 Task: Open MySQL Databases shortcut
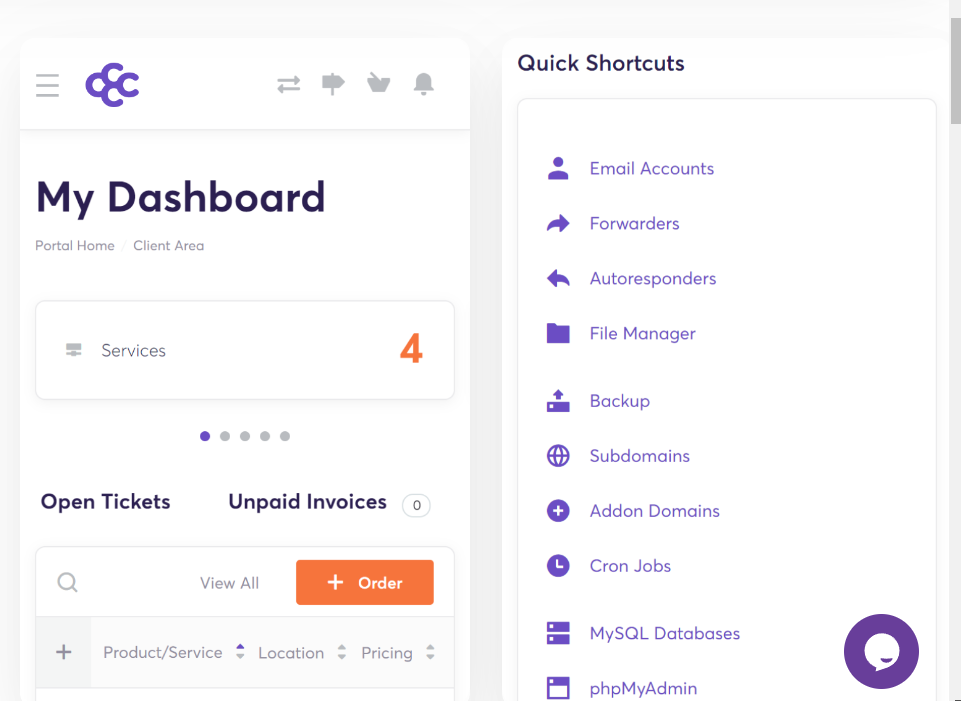point(664,634)
